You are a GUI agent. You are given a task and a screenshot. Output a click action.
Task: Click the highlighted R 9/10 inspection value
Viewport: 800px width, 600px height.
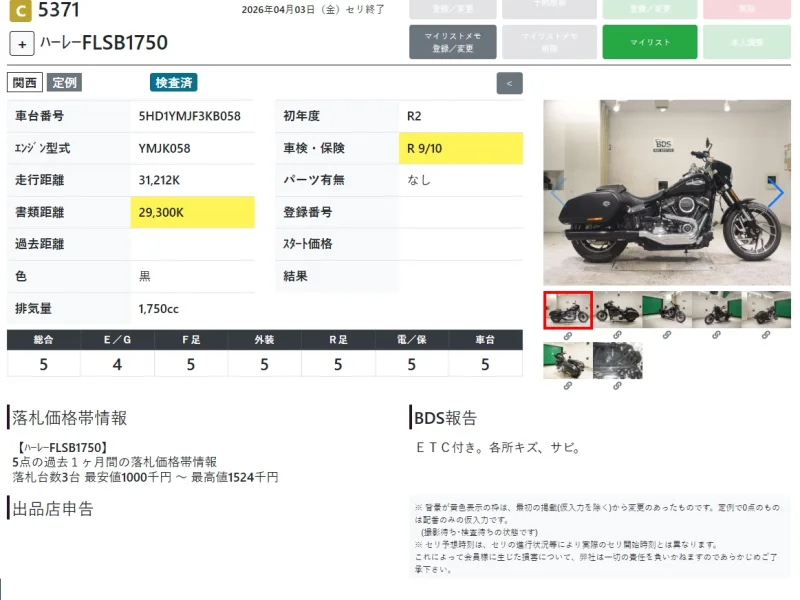tap(461, 148)
